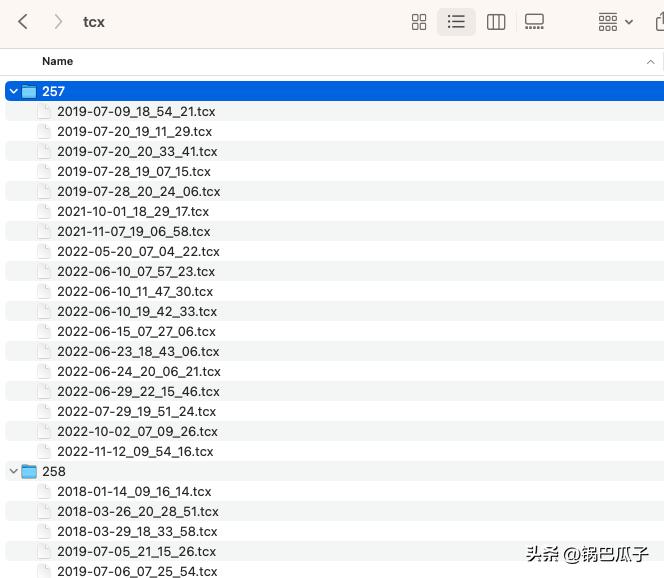Click document icon of 2022-07-29_19_51_24.tcx
The width and height of the screenshot is (664, 578).
click(x=44, y=411)
